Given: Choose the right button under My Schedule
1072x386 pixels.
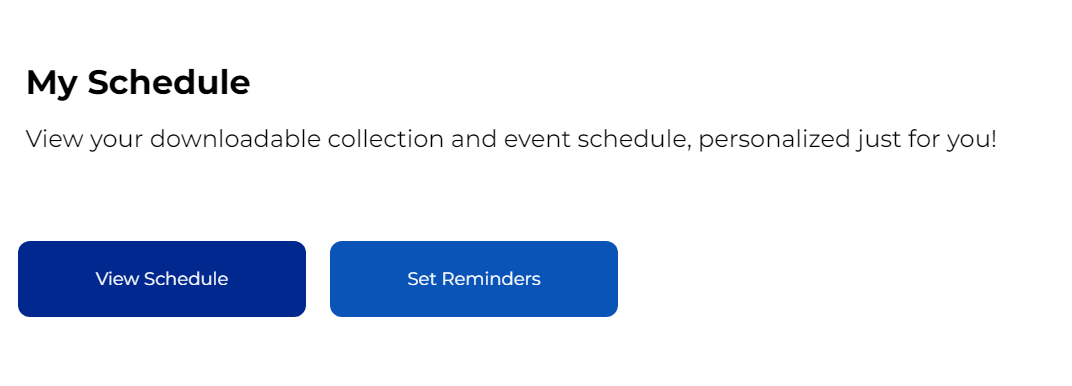Looking at the screenshot, I should pyautogui.click(x=474, y=279).
